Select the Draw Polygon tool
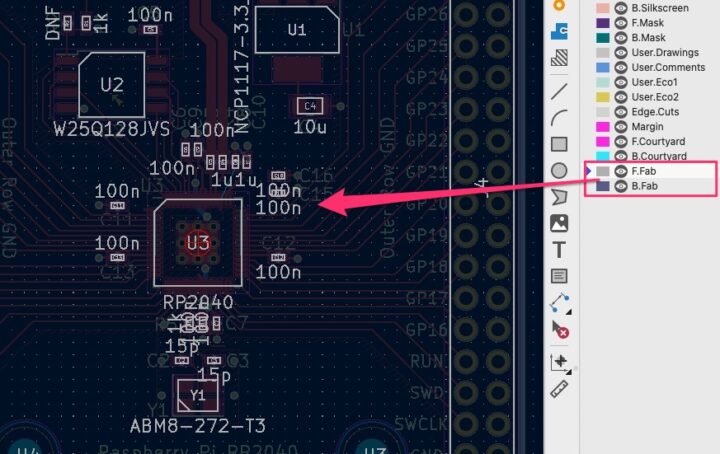Screen dimensions: 720x454 tap(559, 197)
